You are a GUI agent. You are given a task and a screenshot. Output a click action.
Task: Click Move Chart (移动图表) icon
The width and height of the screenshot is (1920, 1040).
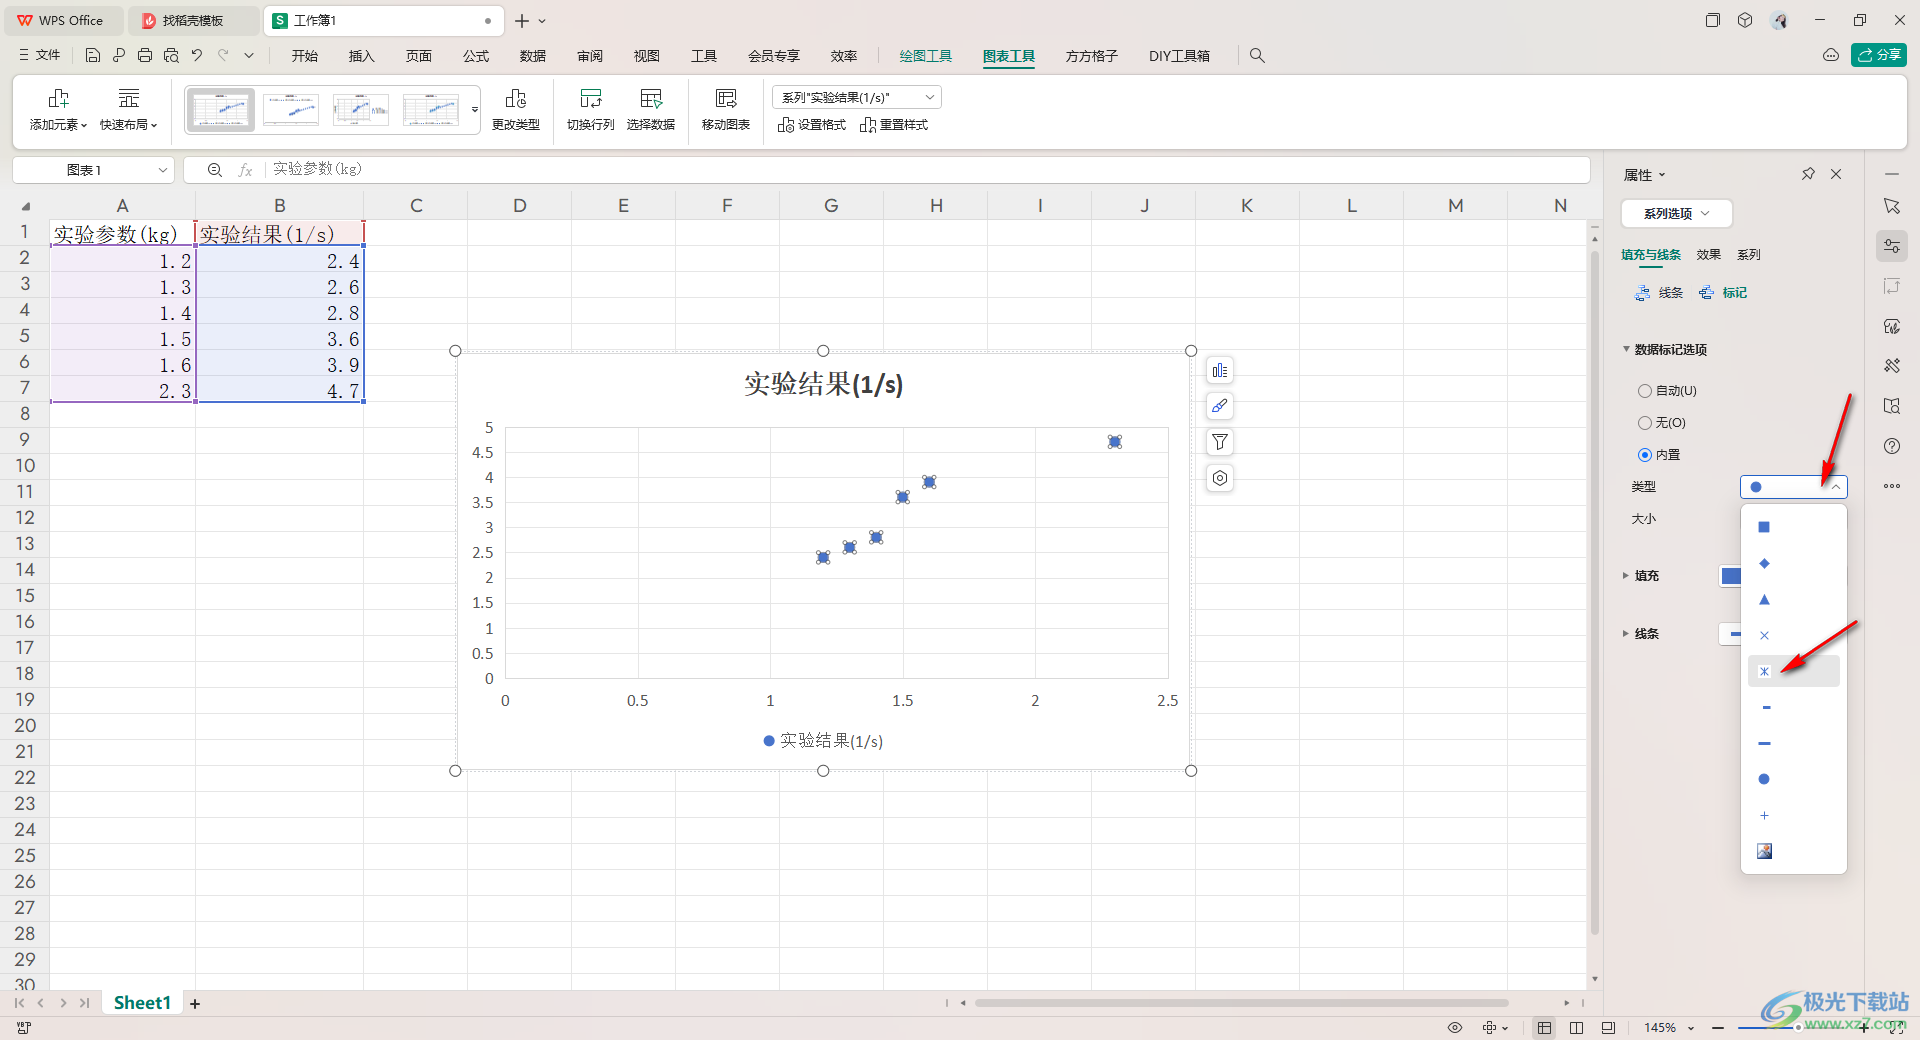(x=726, y=99)
